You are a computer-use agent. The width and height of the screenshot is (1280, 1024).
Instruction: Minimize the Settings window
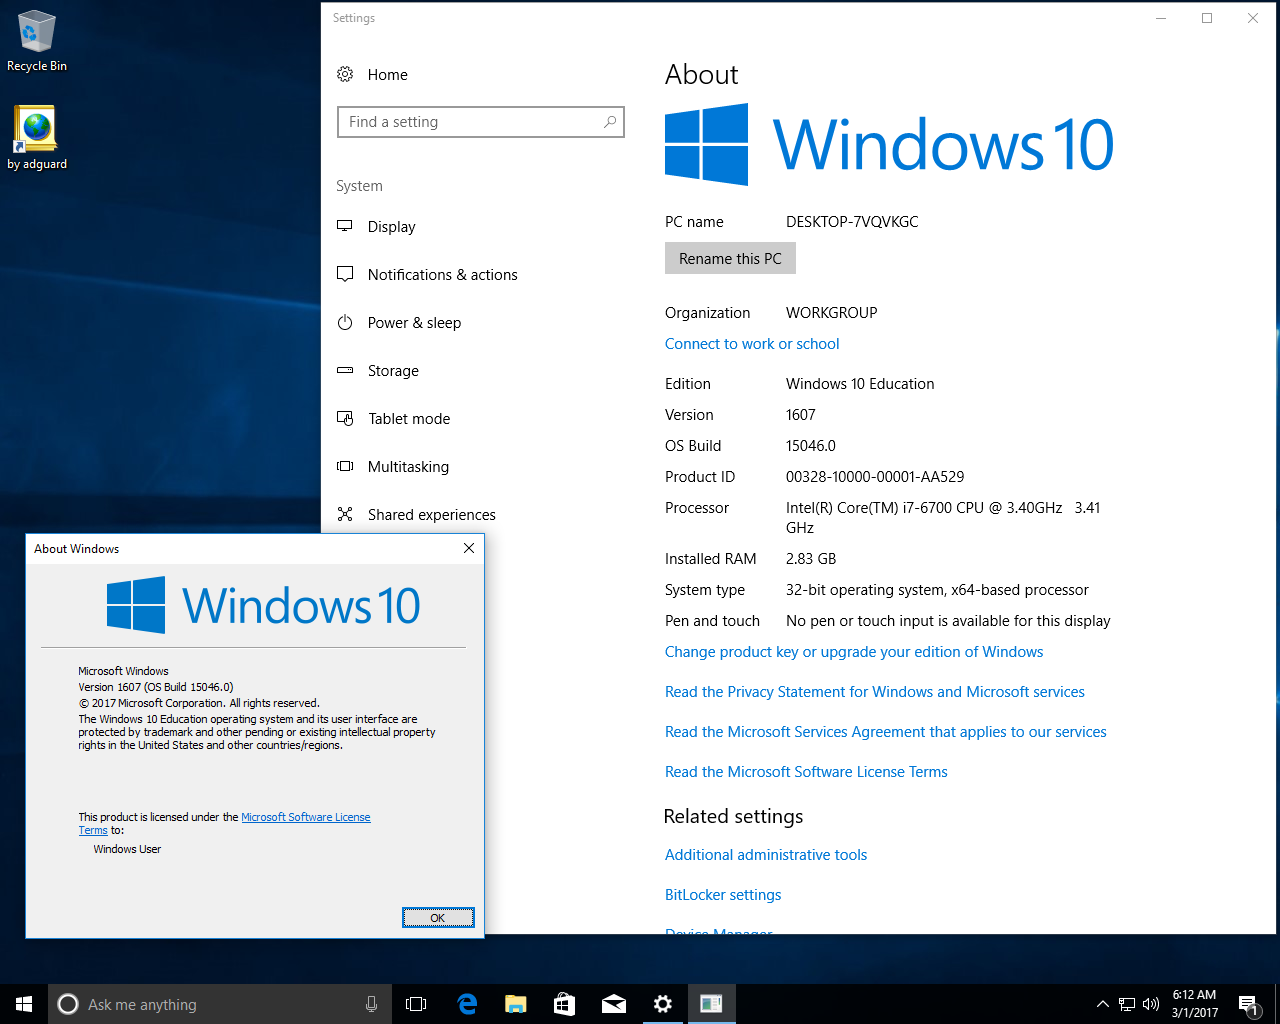pyautogui.click(x=1161, y=18)
